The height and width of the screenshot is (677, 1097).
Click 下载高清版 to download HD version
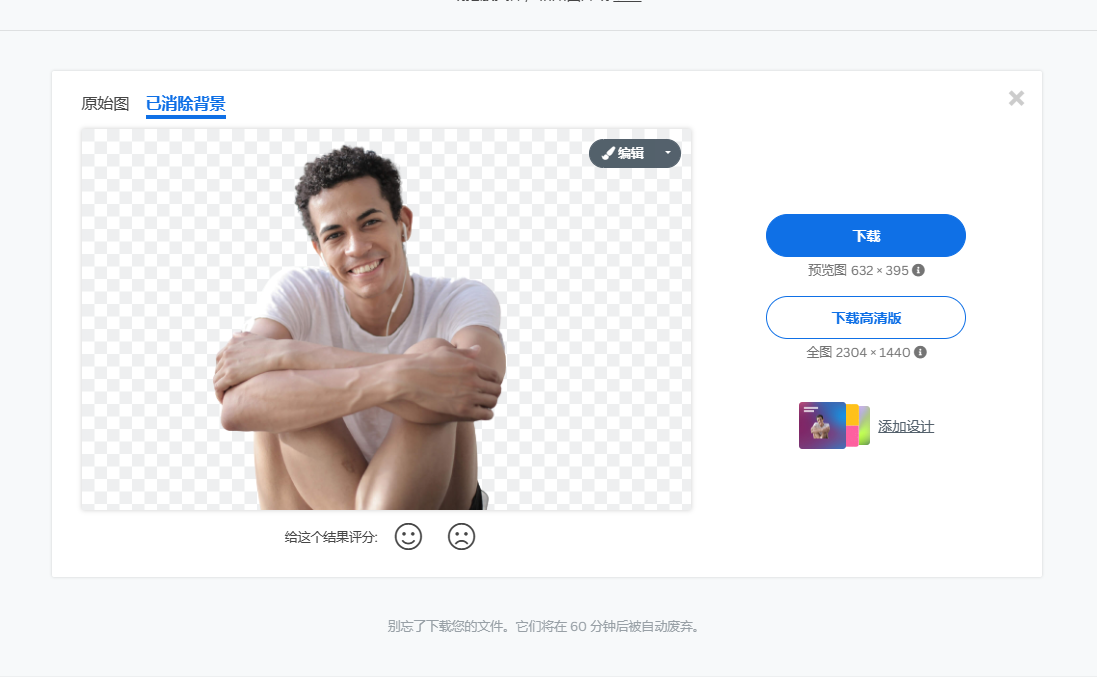click(866, 317)
